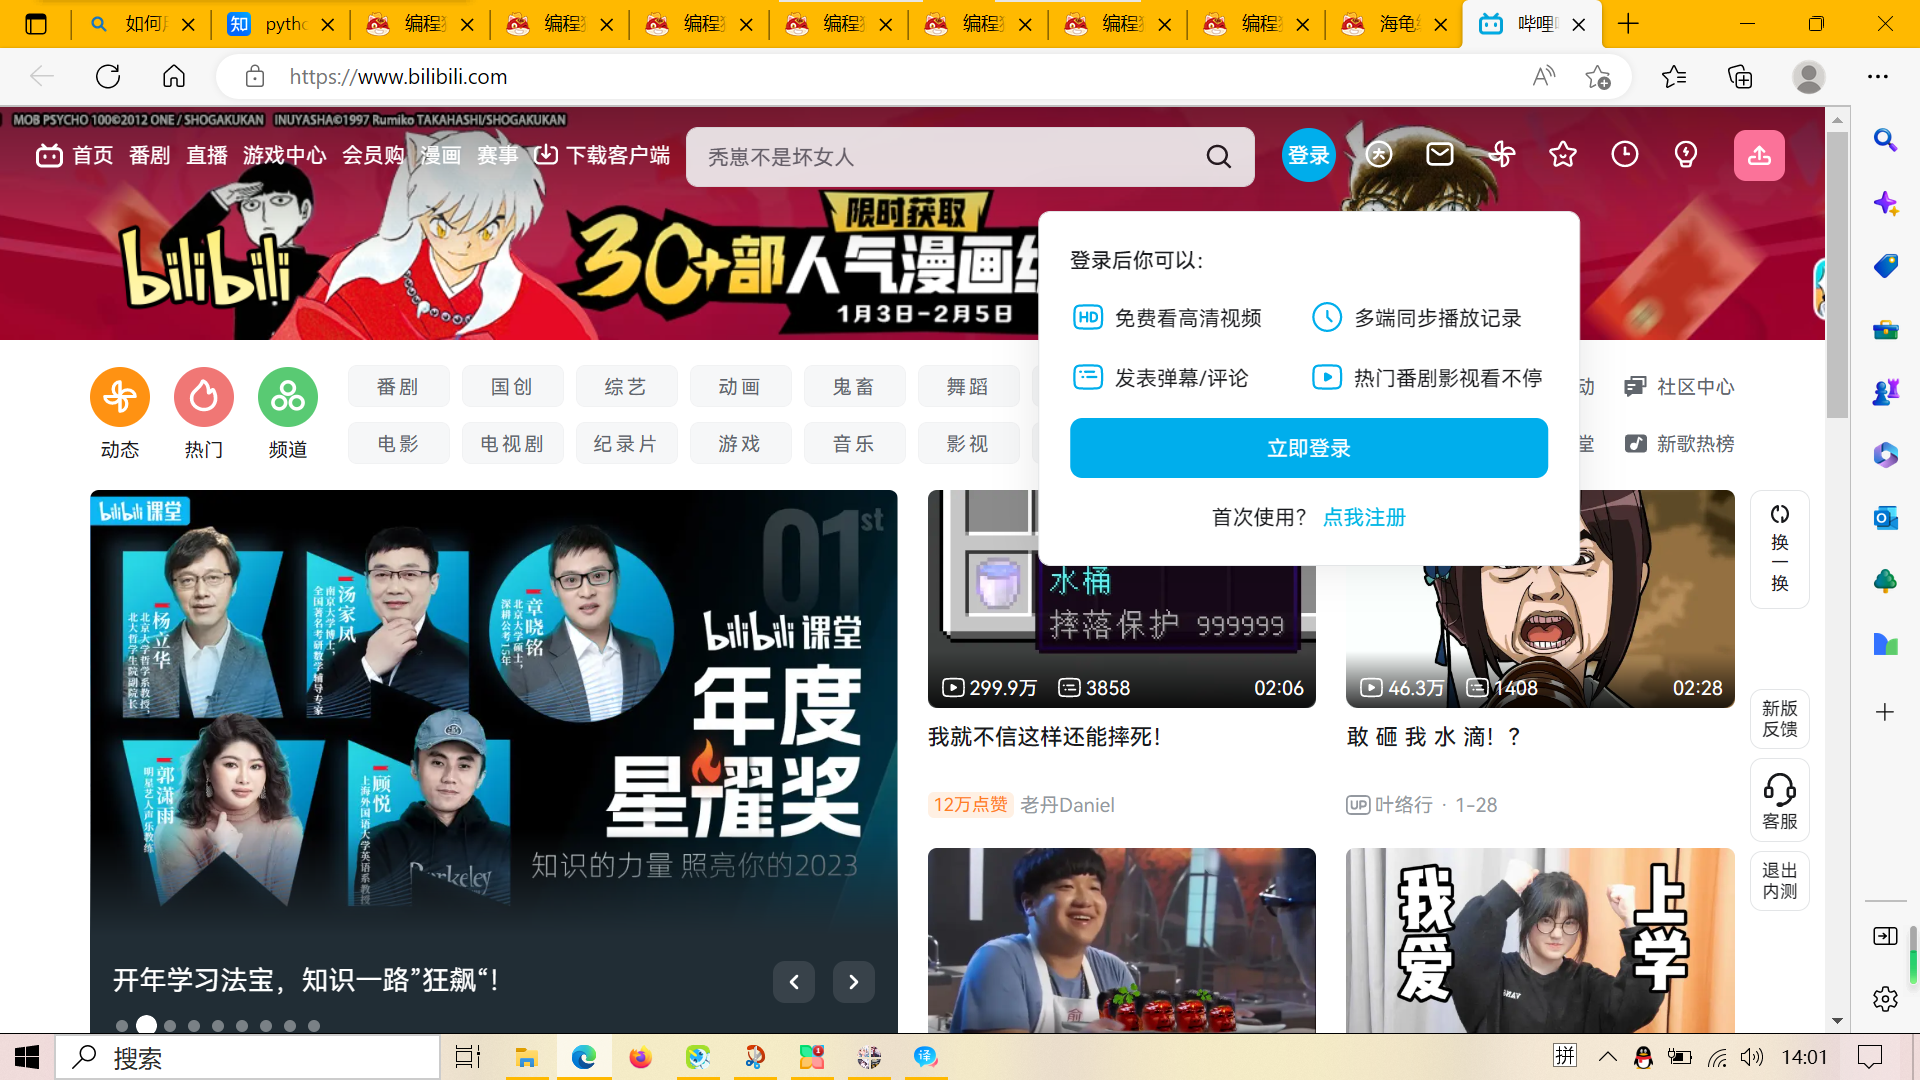Viewport: 1920px width, 1080px height.
Task: Open the 纪录片 category
Action: (x=626, y=444)
